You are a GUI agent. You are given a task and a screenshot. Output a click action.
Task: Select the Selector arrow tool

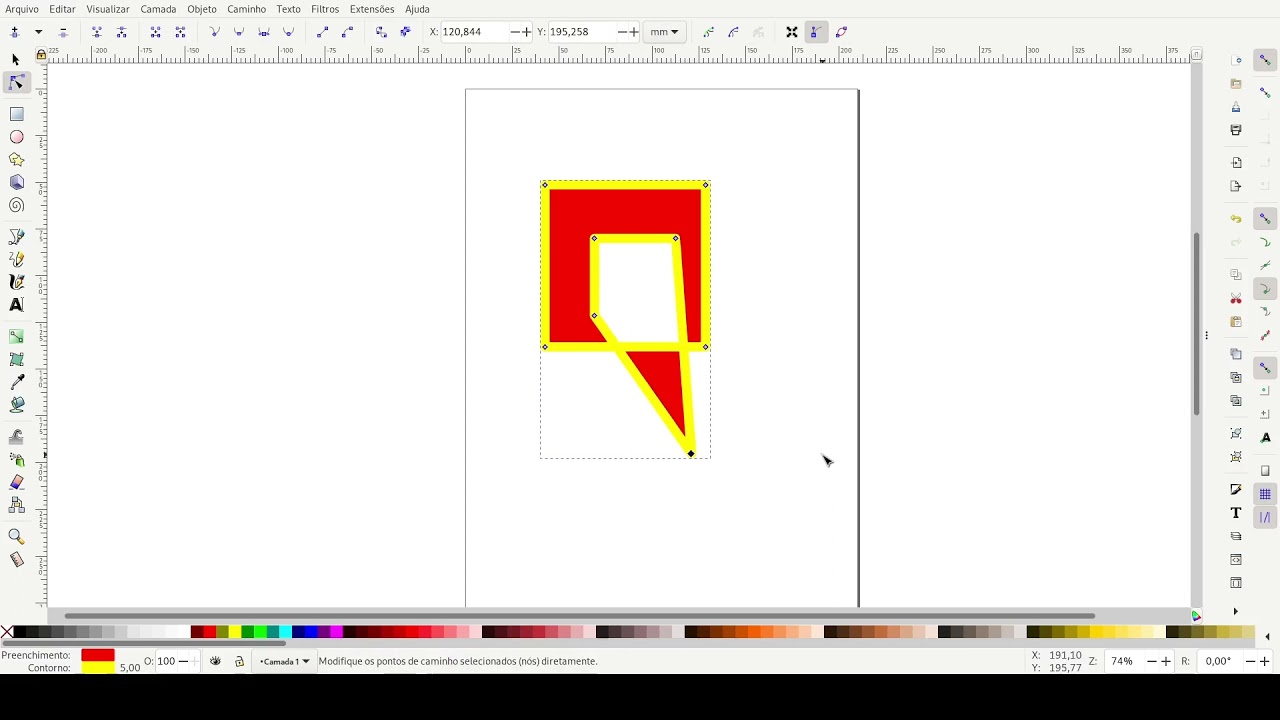[x=16, y=60]
